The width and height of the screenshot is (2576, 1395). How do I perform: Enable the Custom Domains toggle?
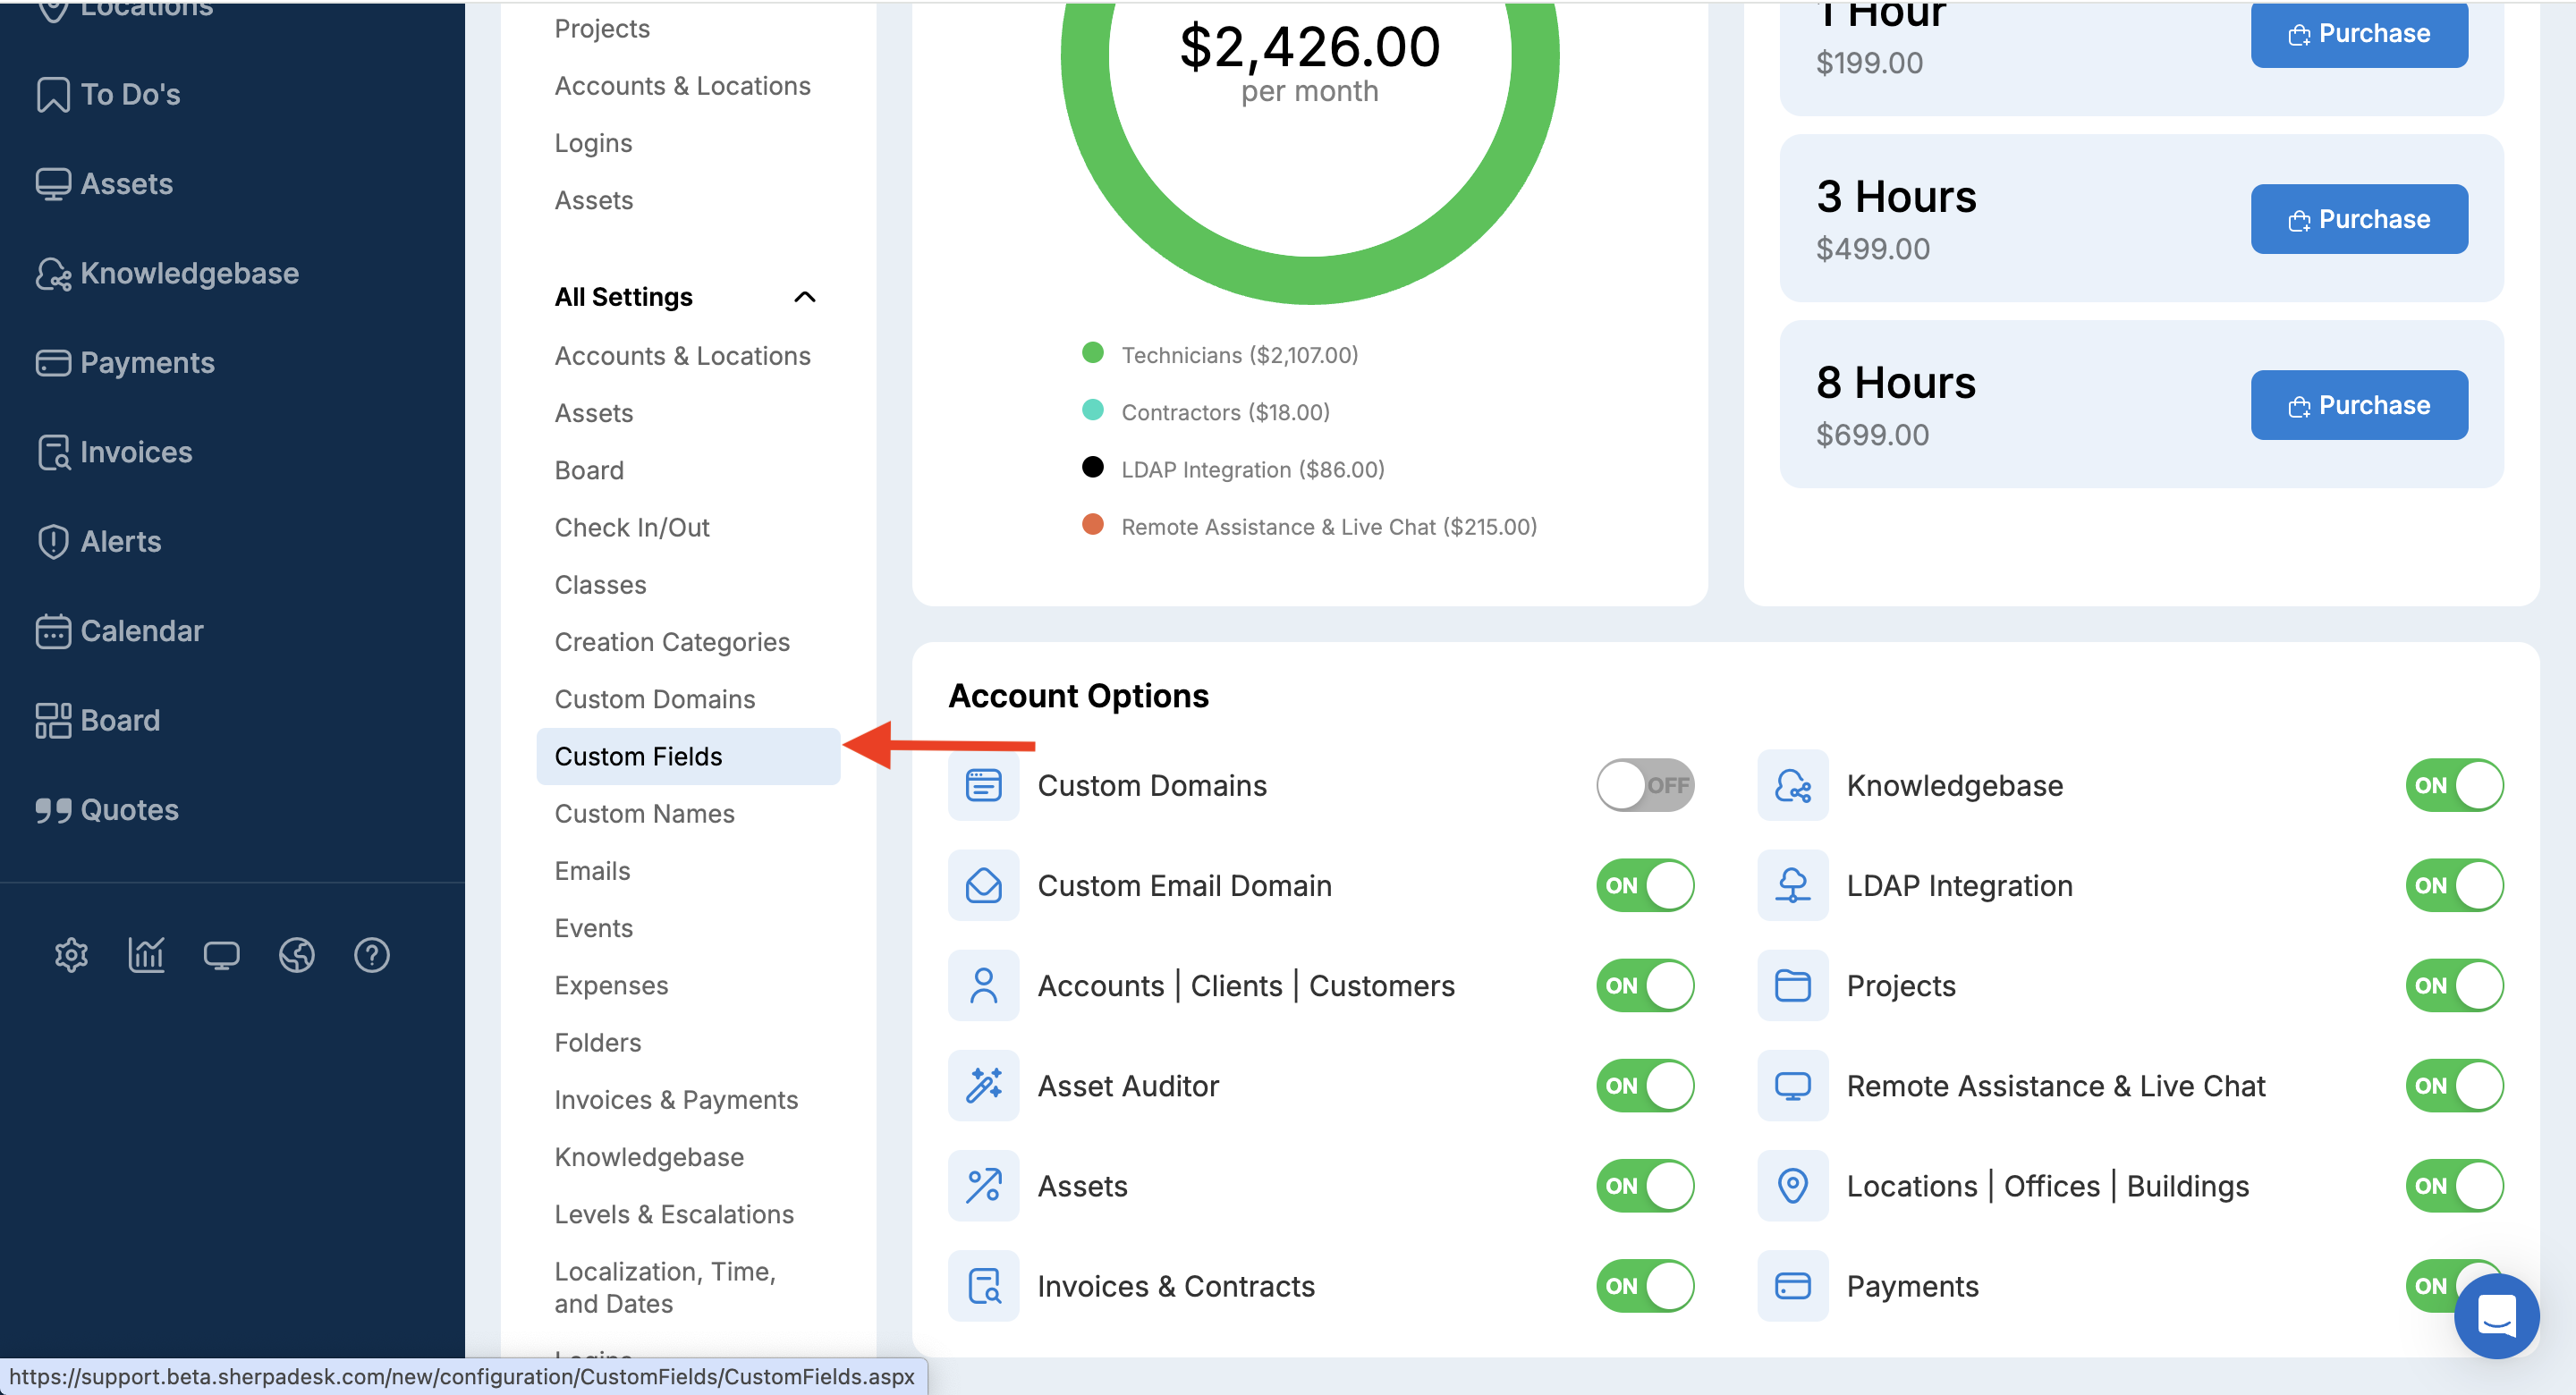click(1644, 785)
